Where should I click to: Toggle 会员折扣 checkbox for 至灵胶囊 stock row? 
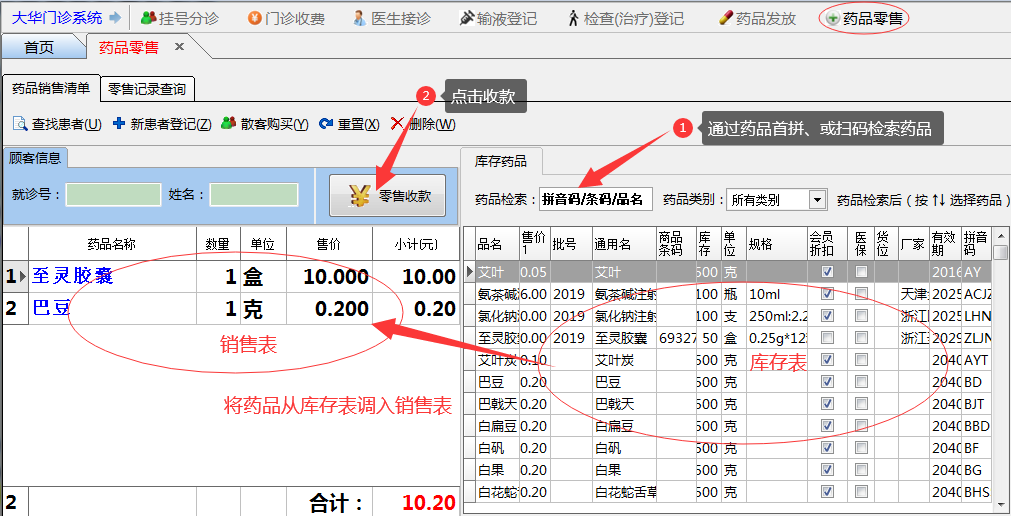827,338
